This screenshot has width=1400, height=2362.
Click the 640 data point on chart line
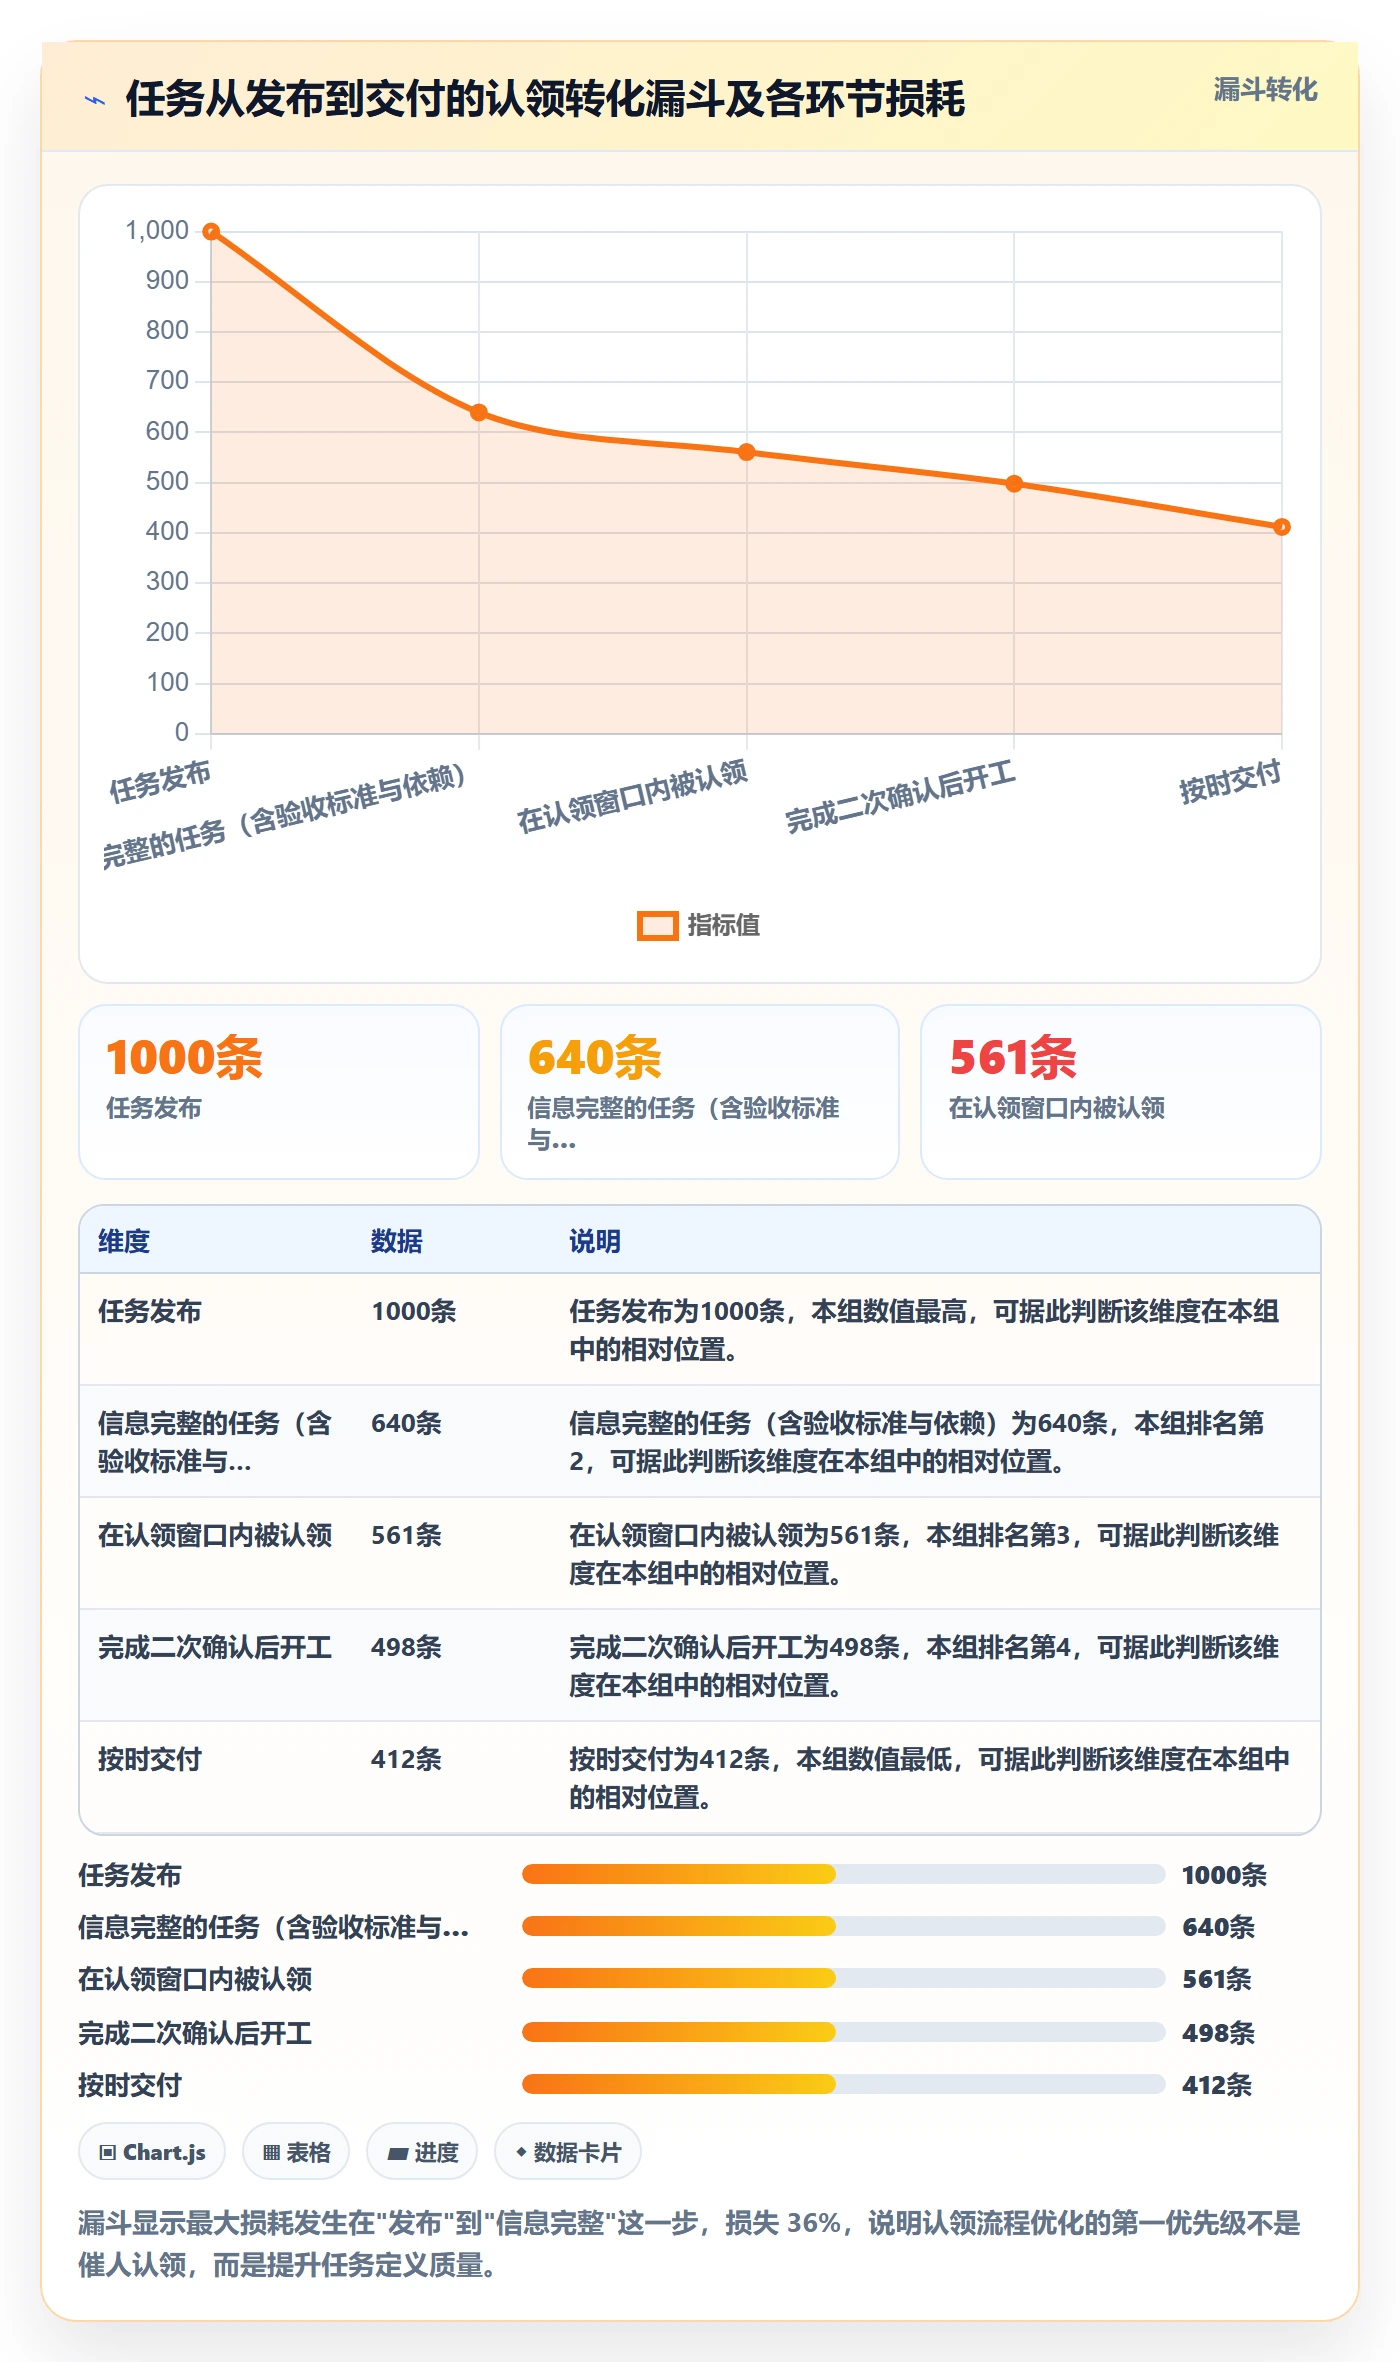click(479, 413)
